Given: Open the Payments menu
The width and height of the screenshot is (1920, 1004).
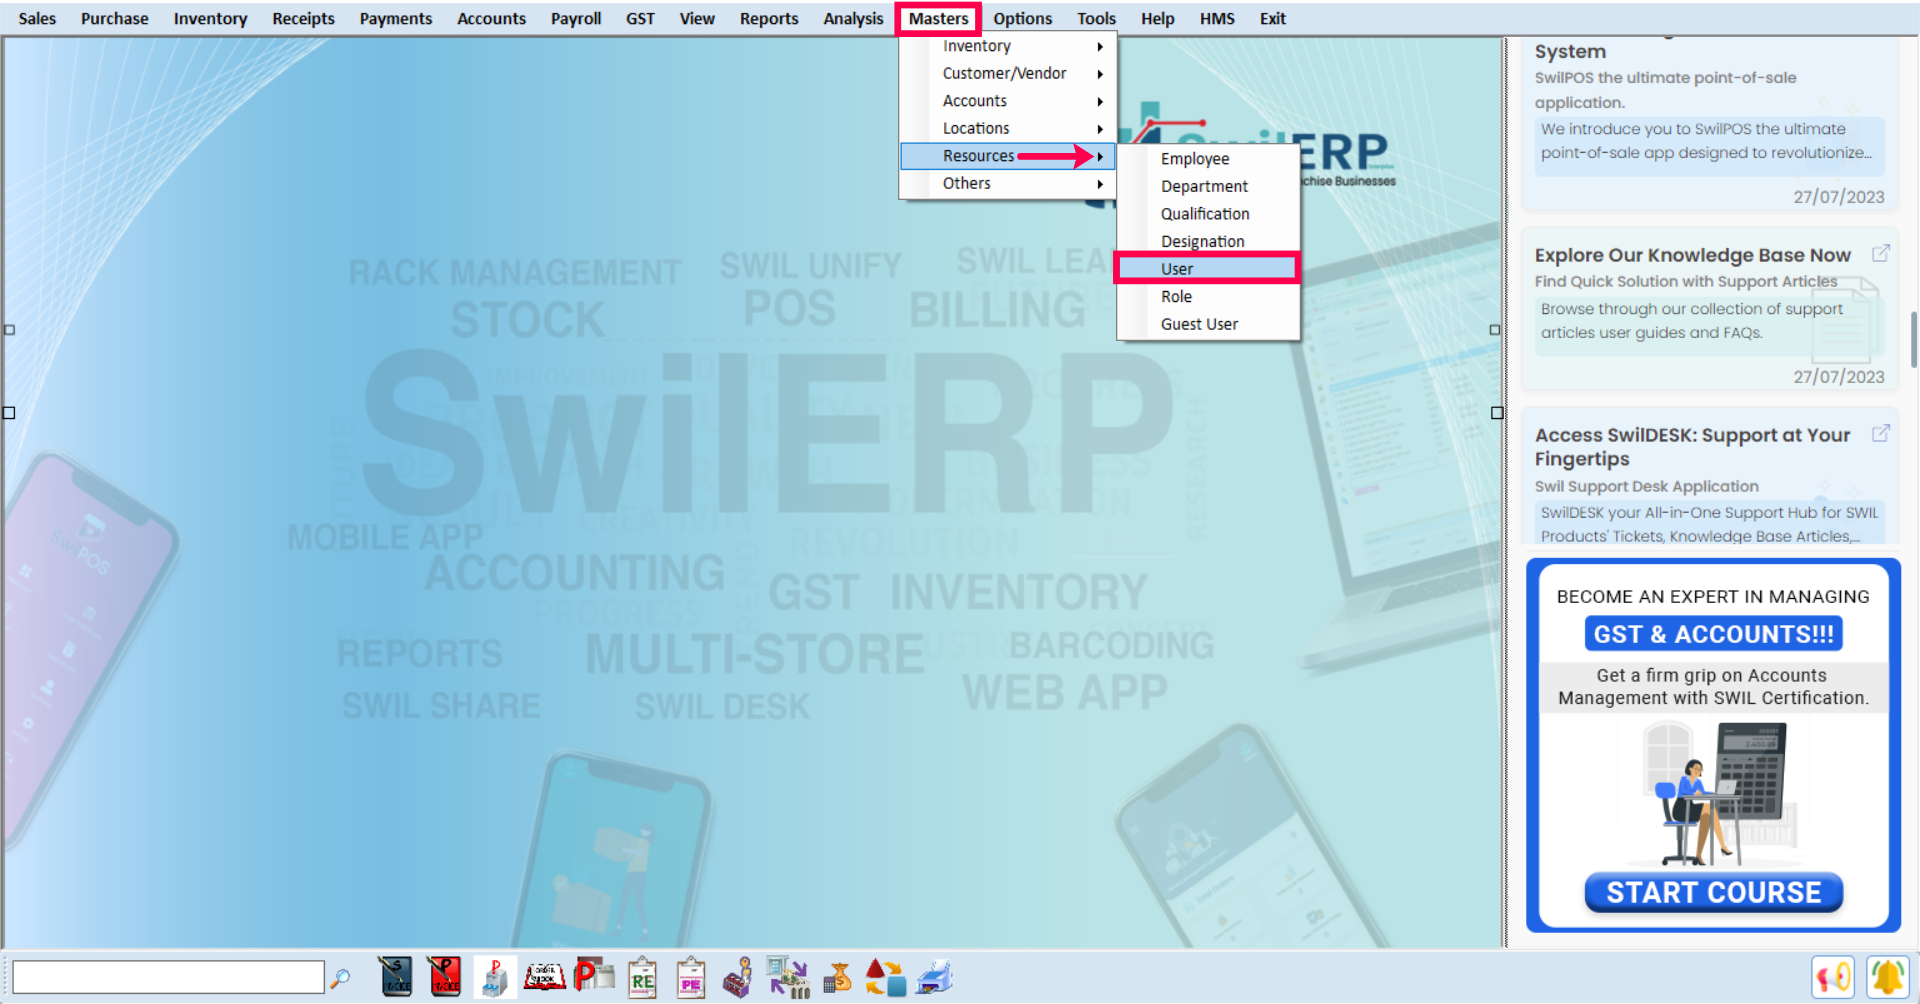Looking at the screenshot, I should click(396, 18).
